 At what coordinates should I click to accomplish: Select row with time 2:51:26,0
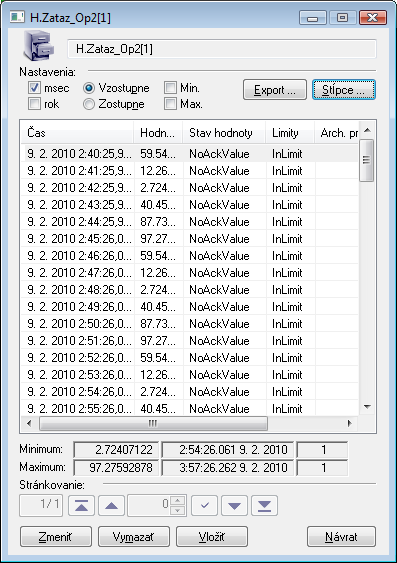[x=190, y=340]
